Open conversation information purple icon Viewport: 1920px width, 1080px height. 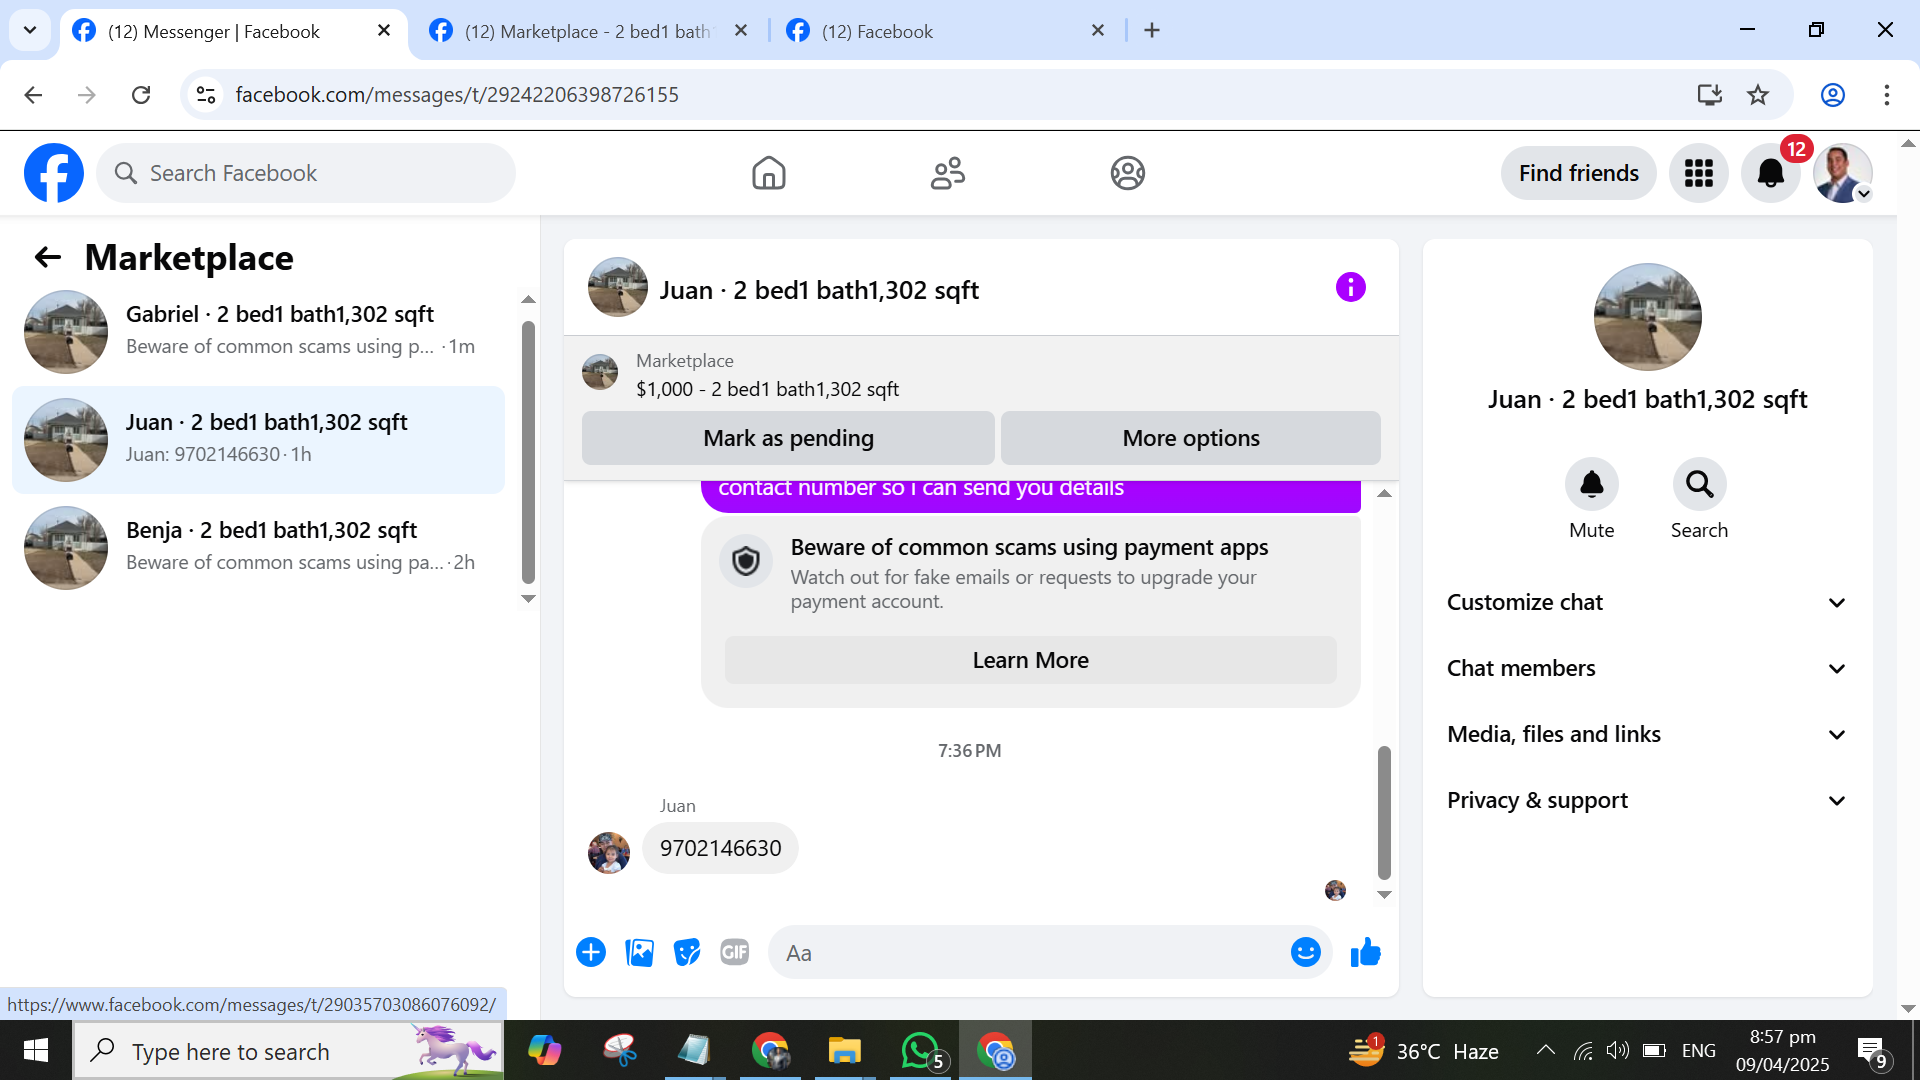click(x=1350, y=288)
